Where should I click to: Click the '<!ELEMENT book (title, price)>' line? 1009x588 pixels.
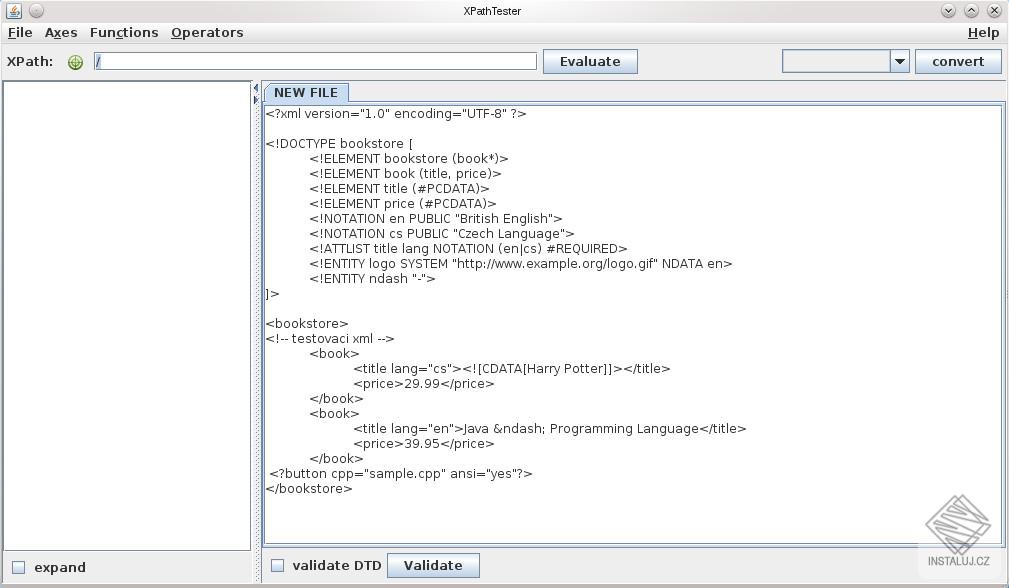pyautogui.click(x=405, y=174)
